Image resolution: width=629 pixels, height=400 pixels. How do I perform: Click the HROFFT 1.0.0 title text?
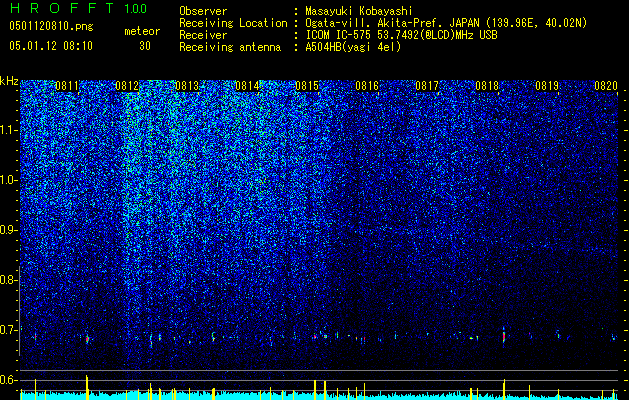coord(79,8)
